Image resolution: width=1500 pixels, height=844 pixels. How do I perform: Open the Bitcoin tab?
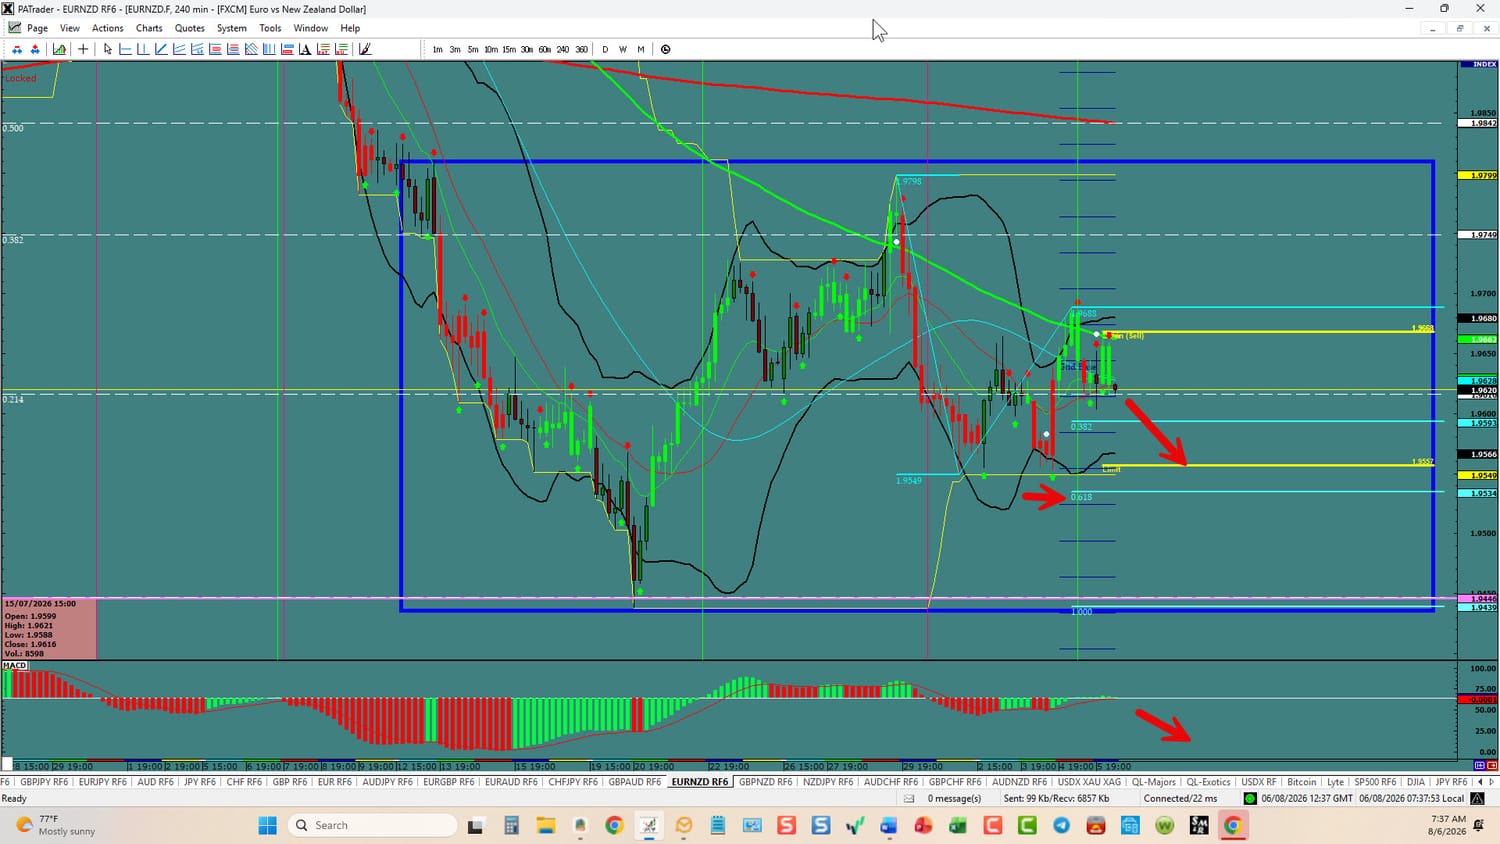click(1302, 782)
